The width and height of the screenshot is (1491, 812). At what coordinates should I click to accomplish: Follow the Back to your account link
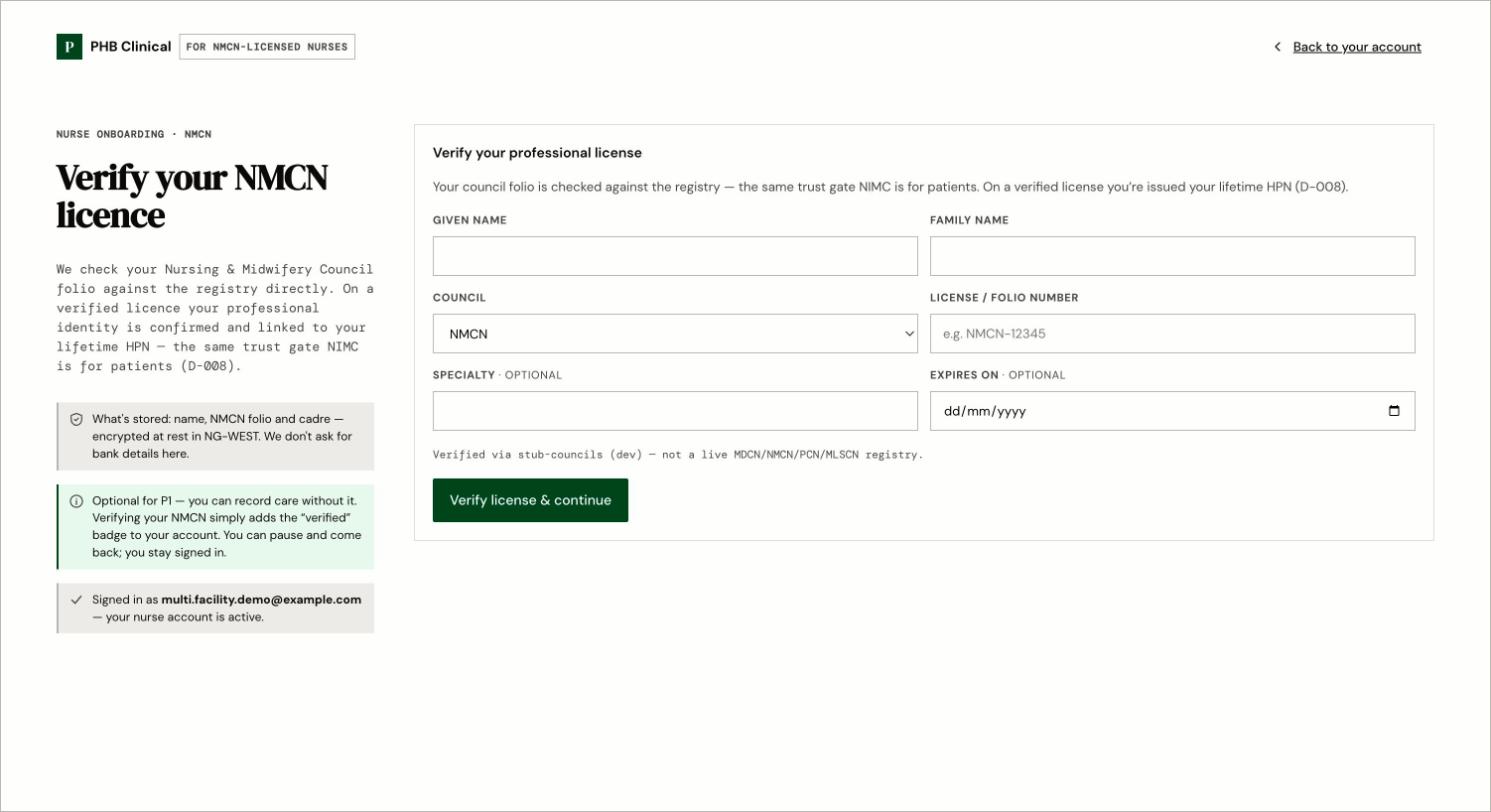tap(1357, 47)
